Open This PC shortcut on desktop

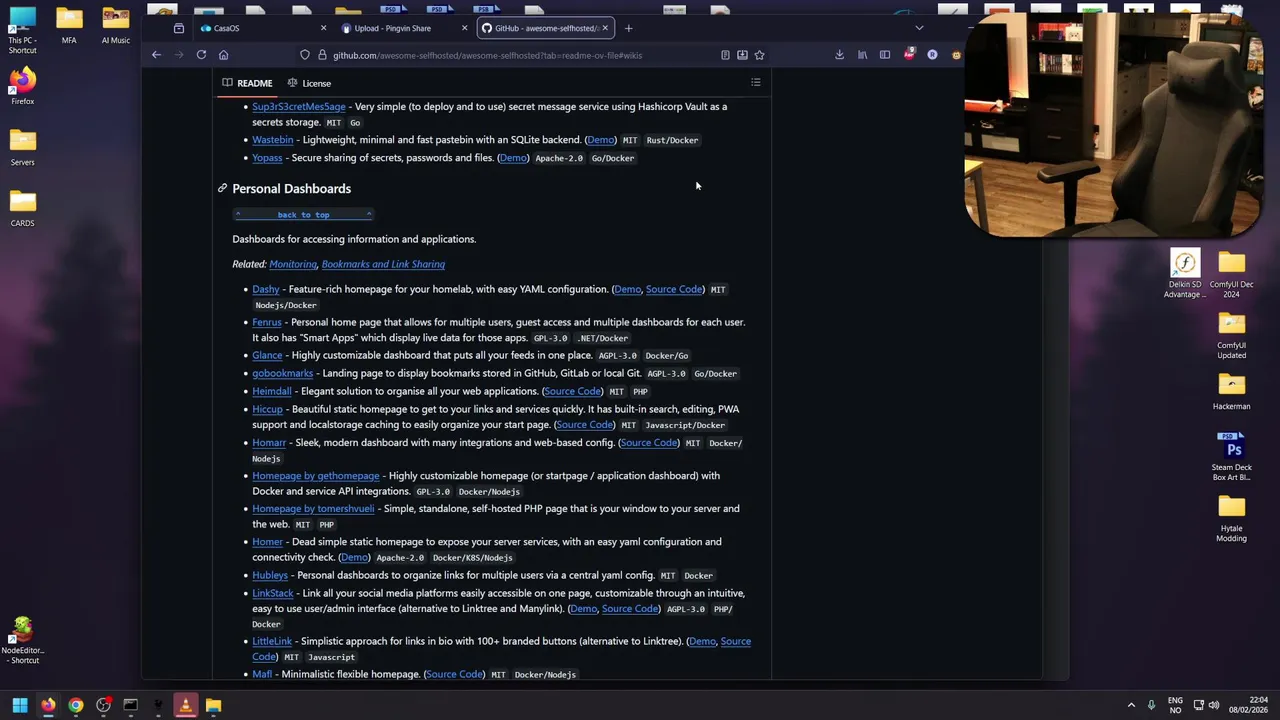[x=22, y=30]
